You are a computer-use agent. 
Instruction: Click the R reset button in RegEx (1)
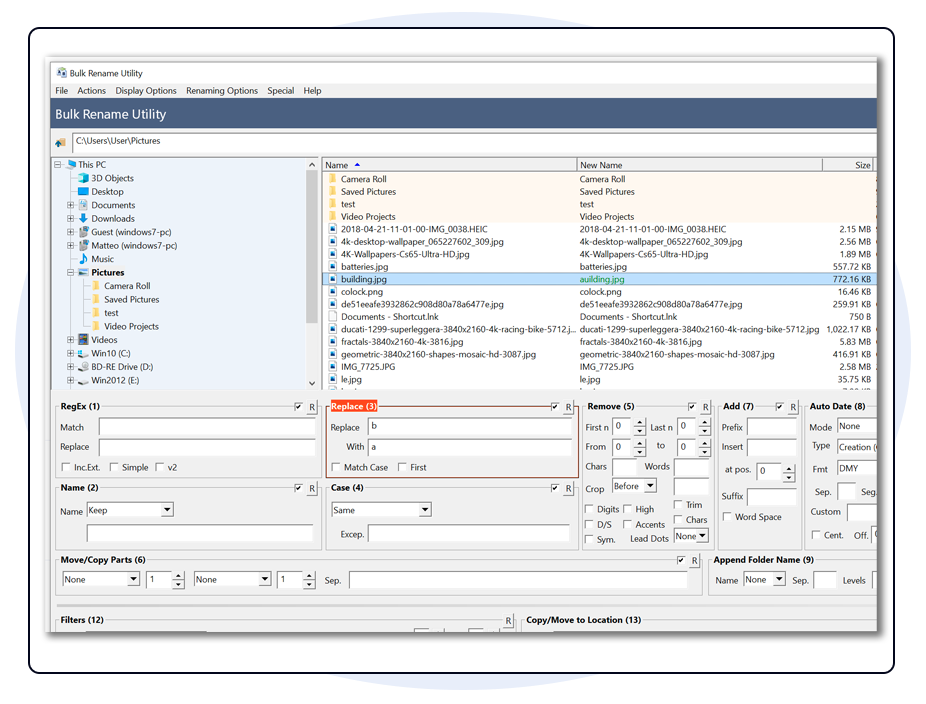point(312,407)
